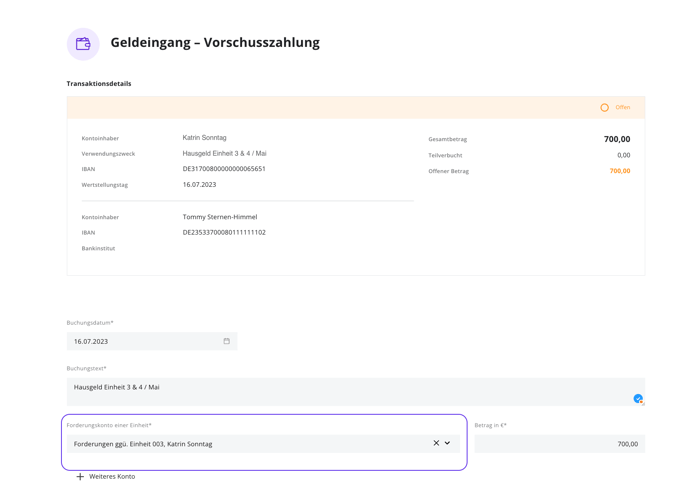This screenshot has height=499, width=688.
Task: Click the Geldeingang – Vorschusszahlung heading
Action: [215, 43]
